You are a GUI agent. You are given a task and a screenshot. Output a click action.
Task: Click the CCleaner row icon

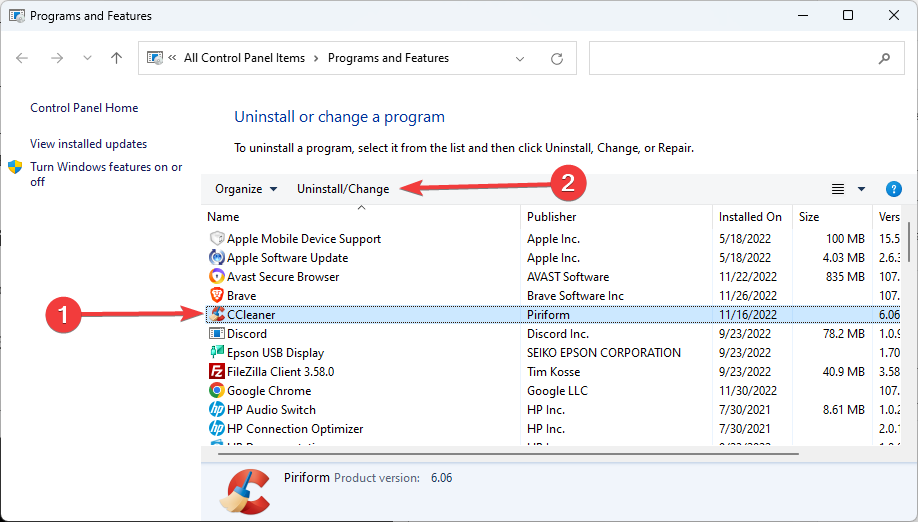pyautogui.click(x=218, y=314)
